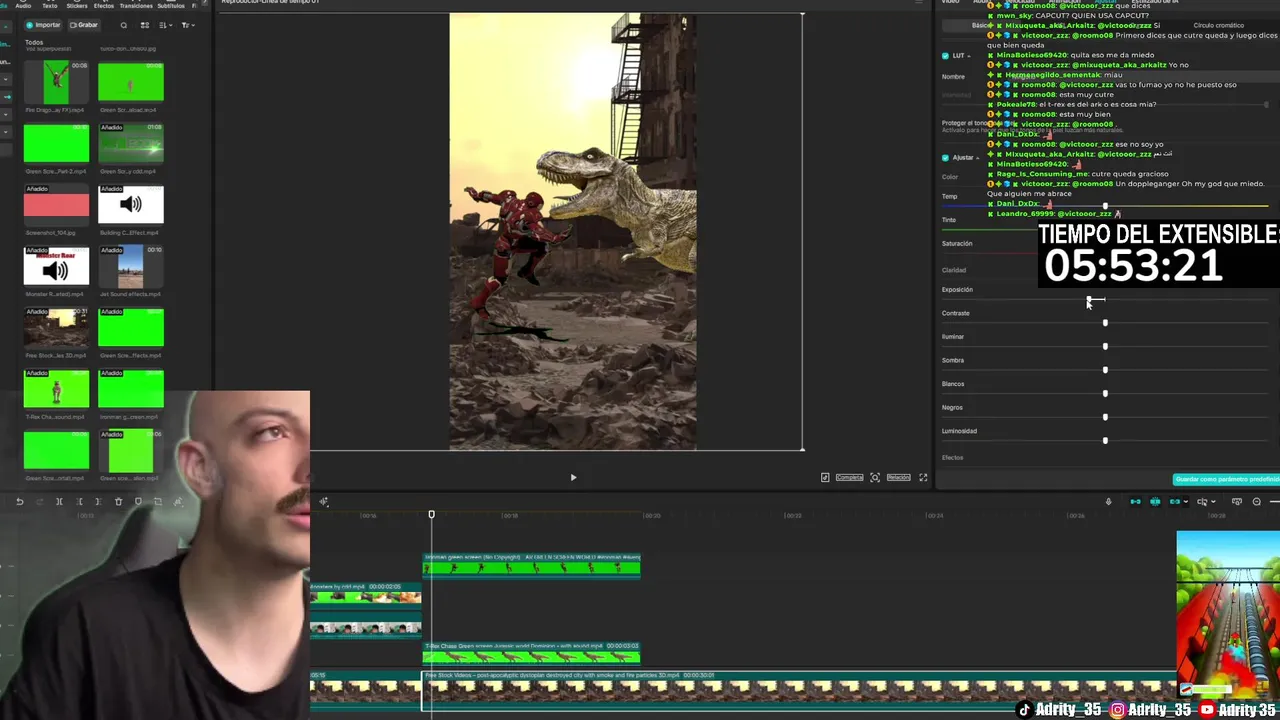Open the Audio tab in top bar

click(x=23, y=5)
